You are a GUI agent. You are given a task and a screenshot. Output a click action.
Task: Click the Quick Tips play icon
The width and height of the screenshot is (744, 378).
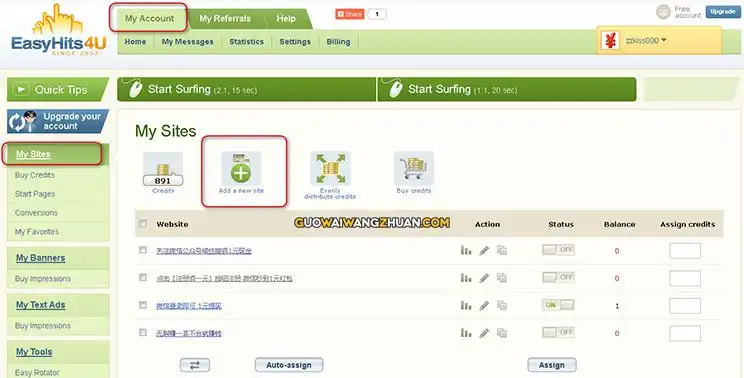click(x=20, y=89)
